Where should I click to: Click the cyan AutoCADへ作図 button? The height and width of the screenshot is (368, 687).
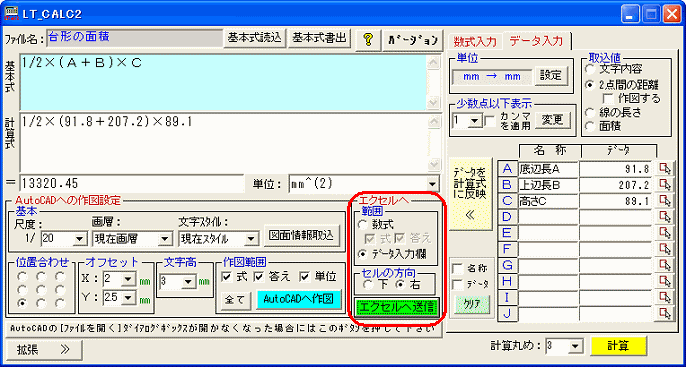pyautogui.click(x=299, y=299)
